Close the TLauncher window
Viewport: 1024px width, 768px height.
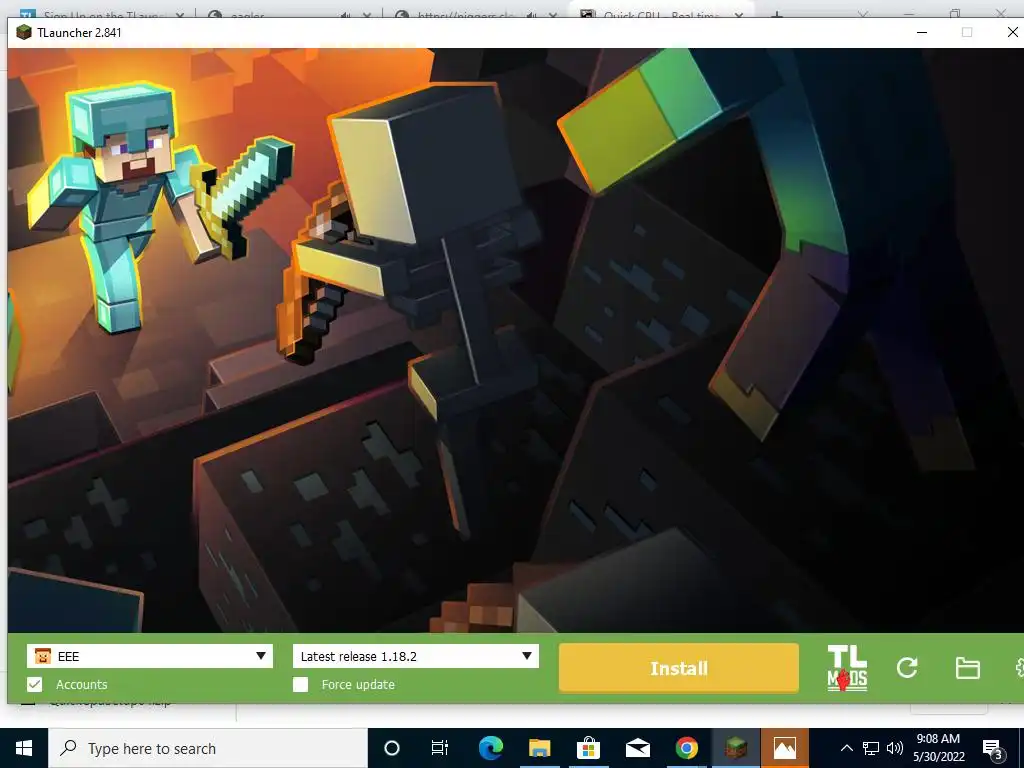pos(1012,33)
